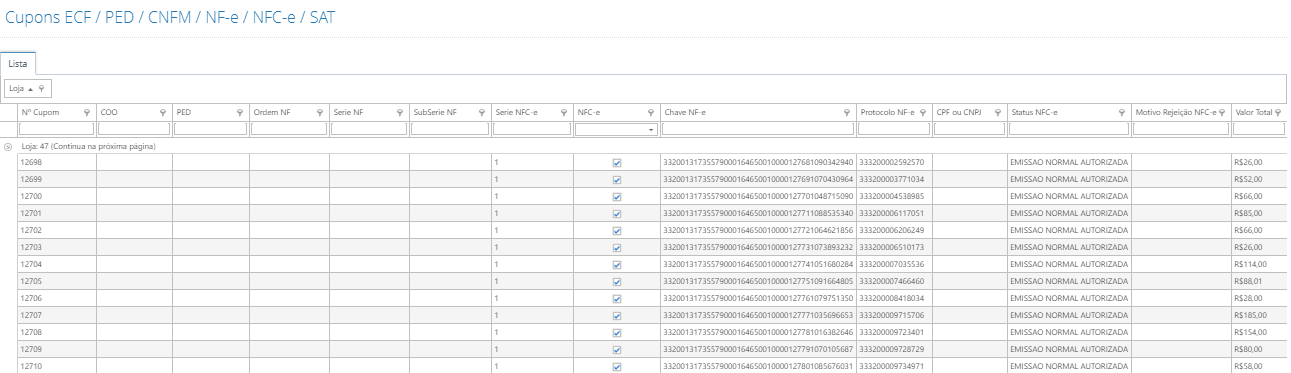
Task: Toggle NFC-e checkbox for cupom 12704
Action: click(x=616, y=265)
